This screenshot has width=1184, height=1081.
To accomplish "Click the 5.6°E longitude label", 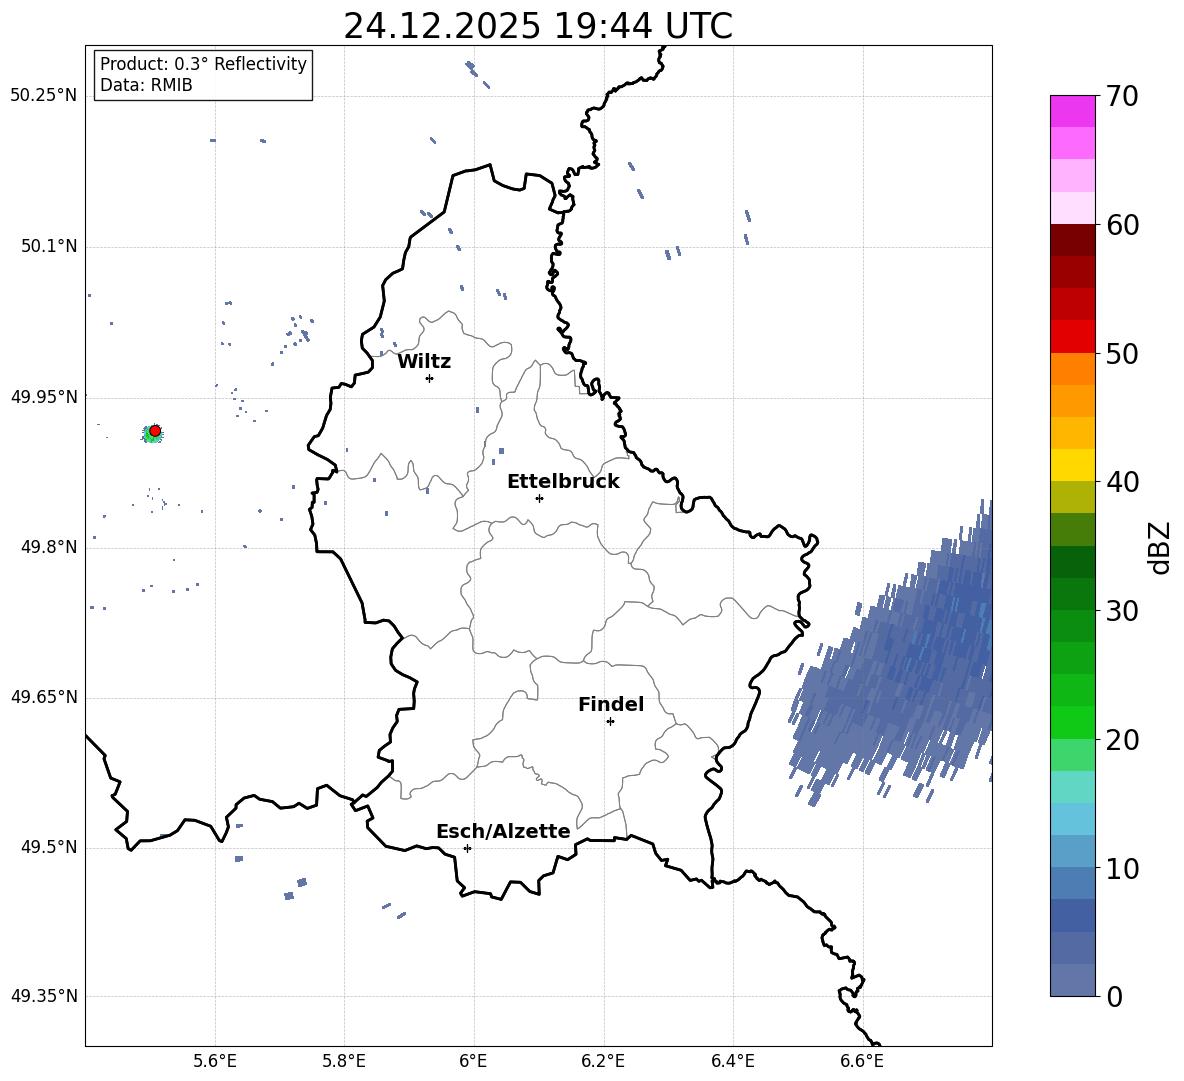I will (215, 1061).
